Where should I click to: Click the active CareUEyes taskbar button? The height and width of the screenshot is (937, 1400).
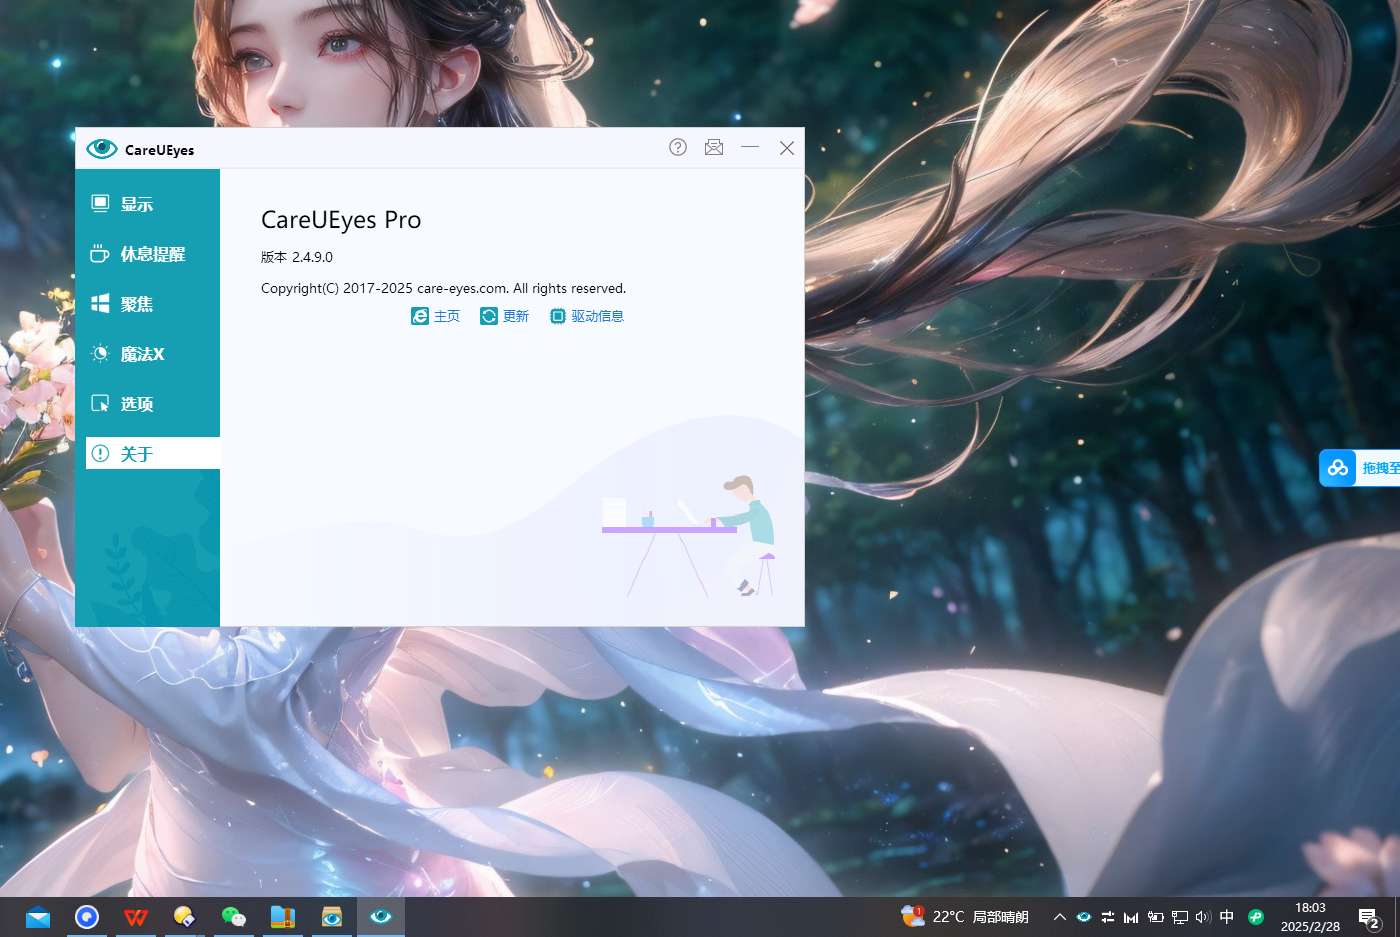[381, 917]
